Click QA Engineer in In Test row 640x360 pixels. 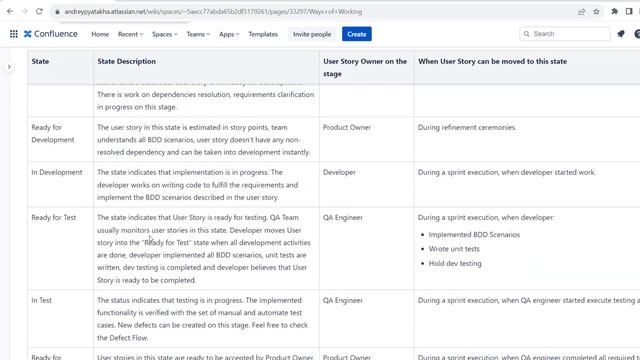click(x=343, y=300)
